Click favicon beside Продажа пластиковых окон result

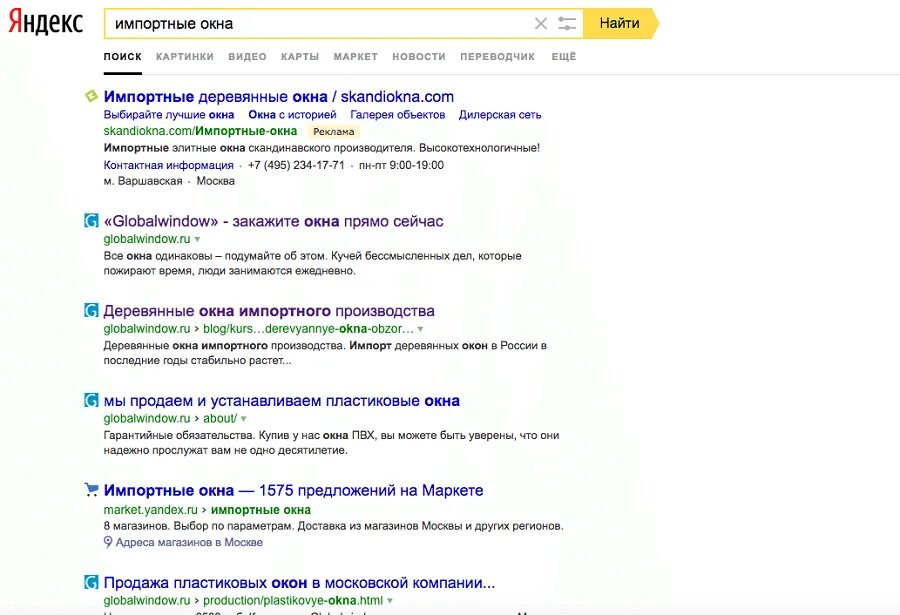coord(91,582)
